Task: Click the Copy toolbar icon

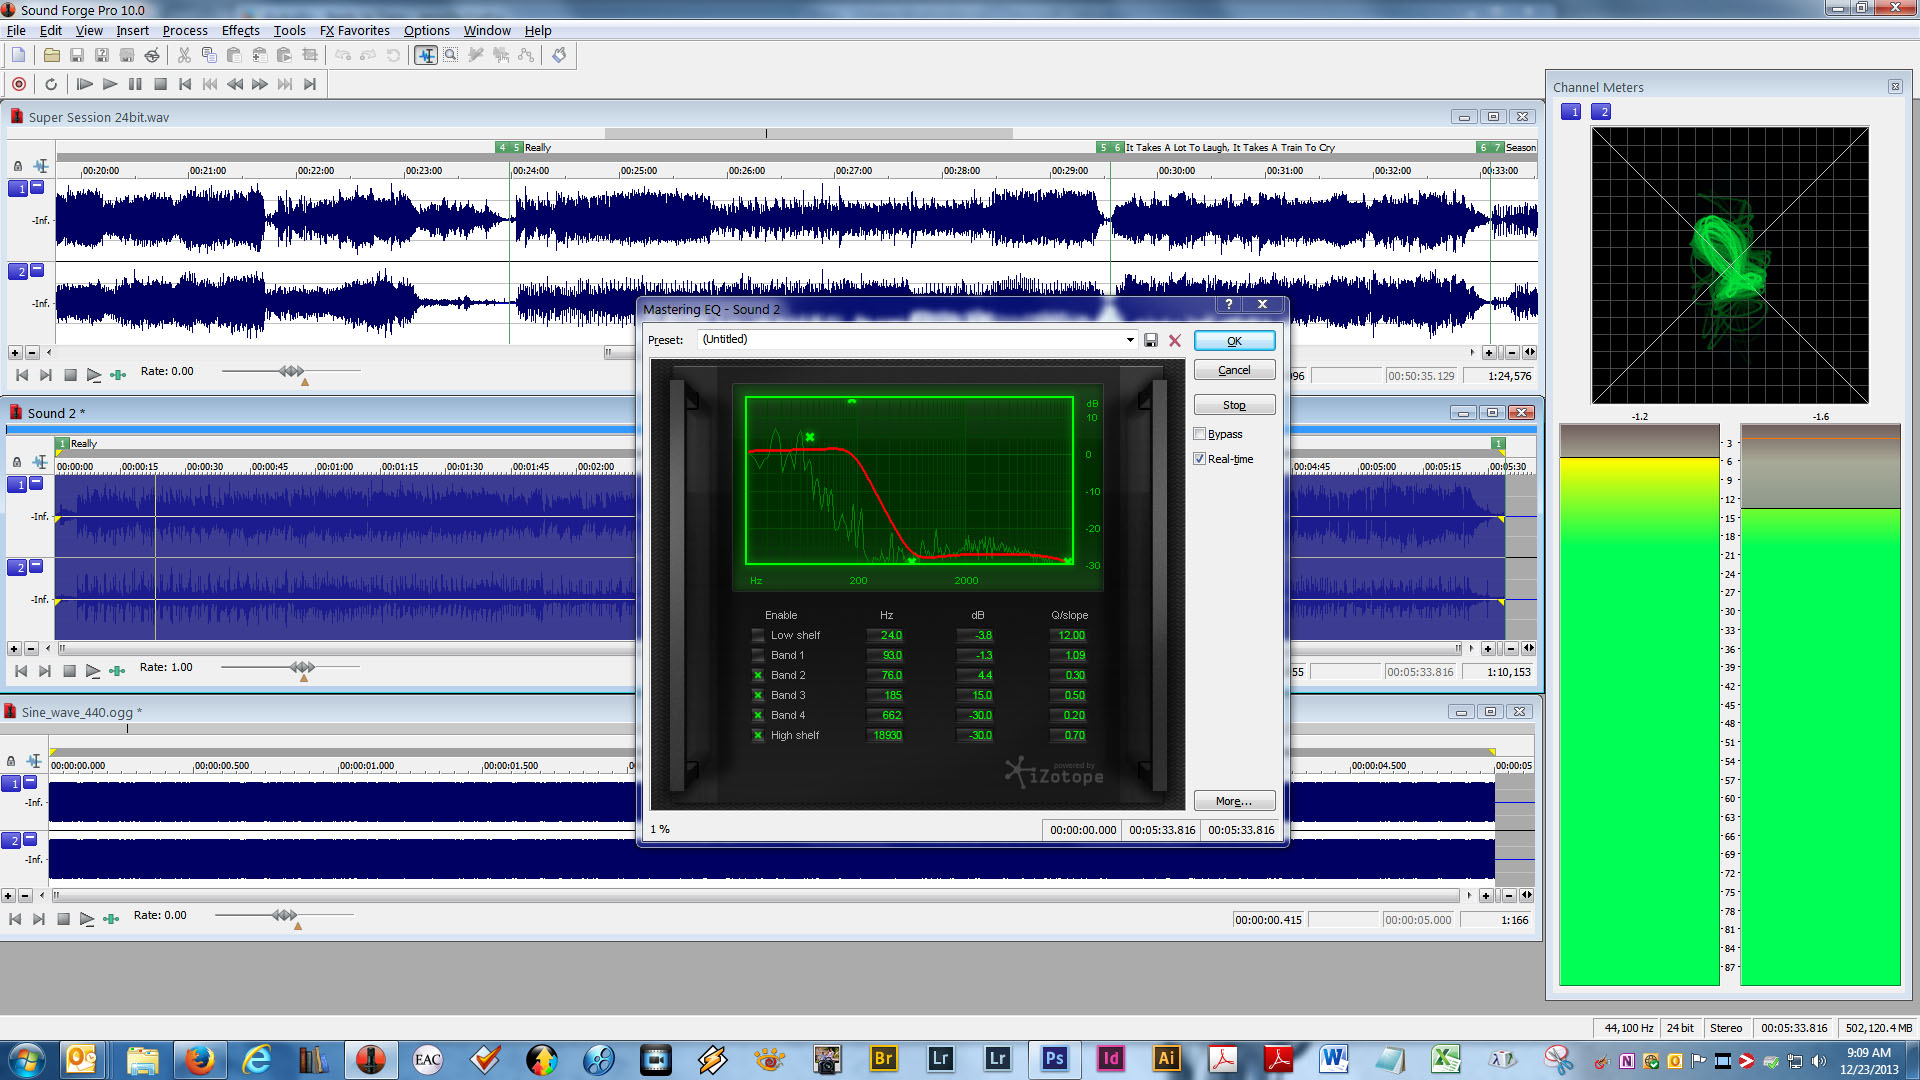Action: click(209, 55)
